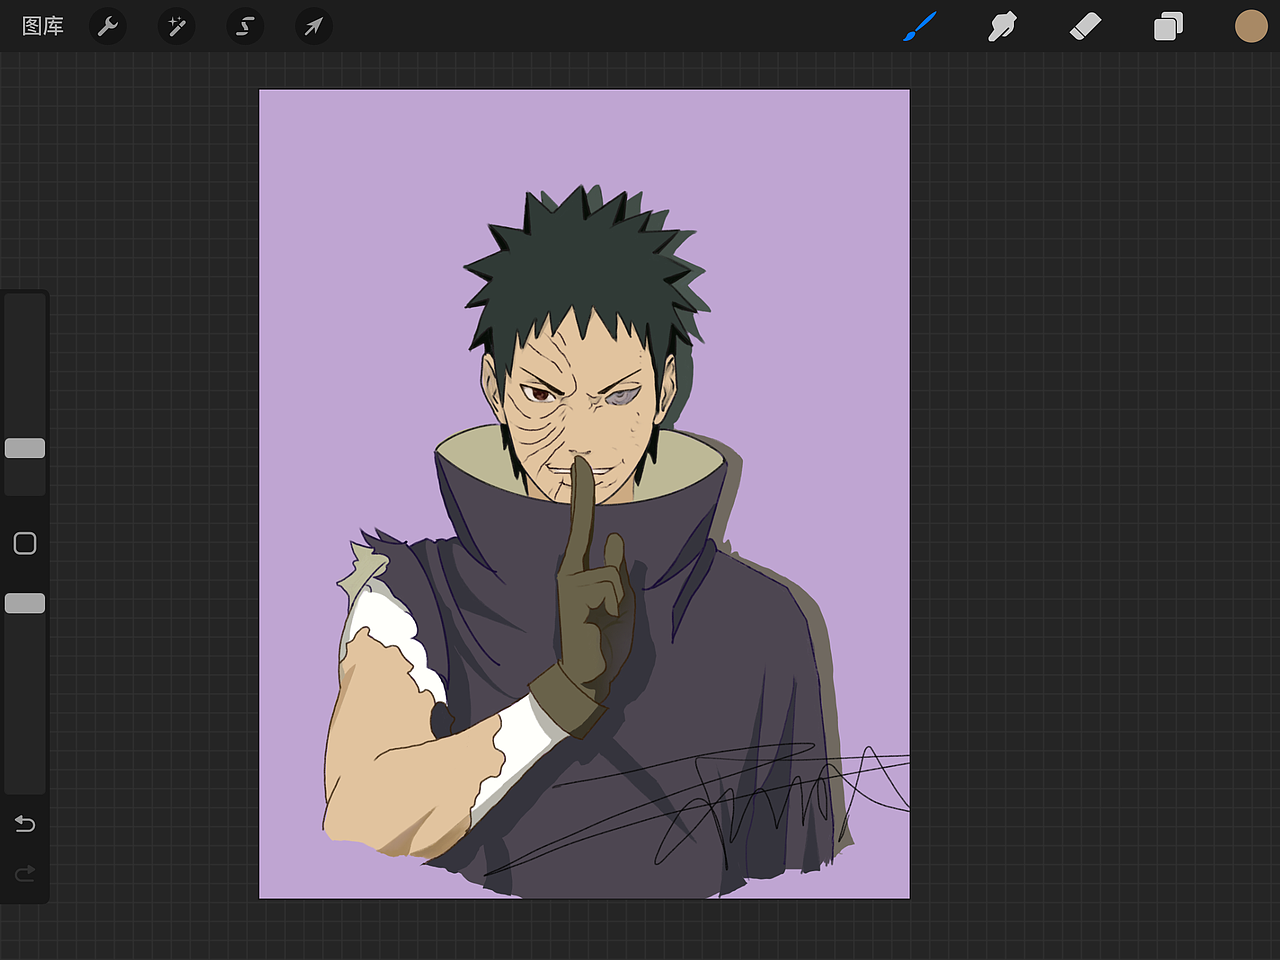Activate the Selection tool
This screenshot has width=1280, height=960.
pos(245,26)
